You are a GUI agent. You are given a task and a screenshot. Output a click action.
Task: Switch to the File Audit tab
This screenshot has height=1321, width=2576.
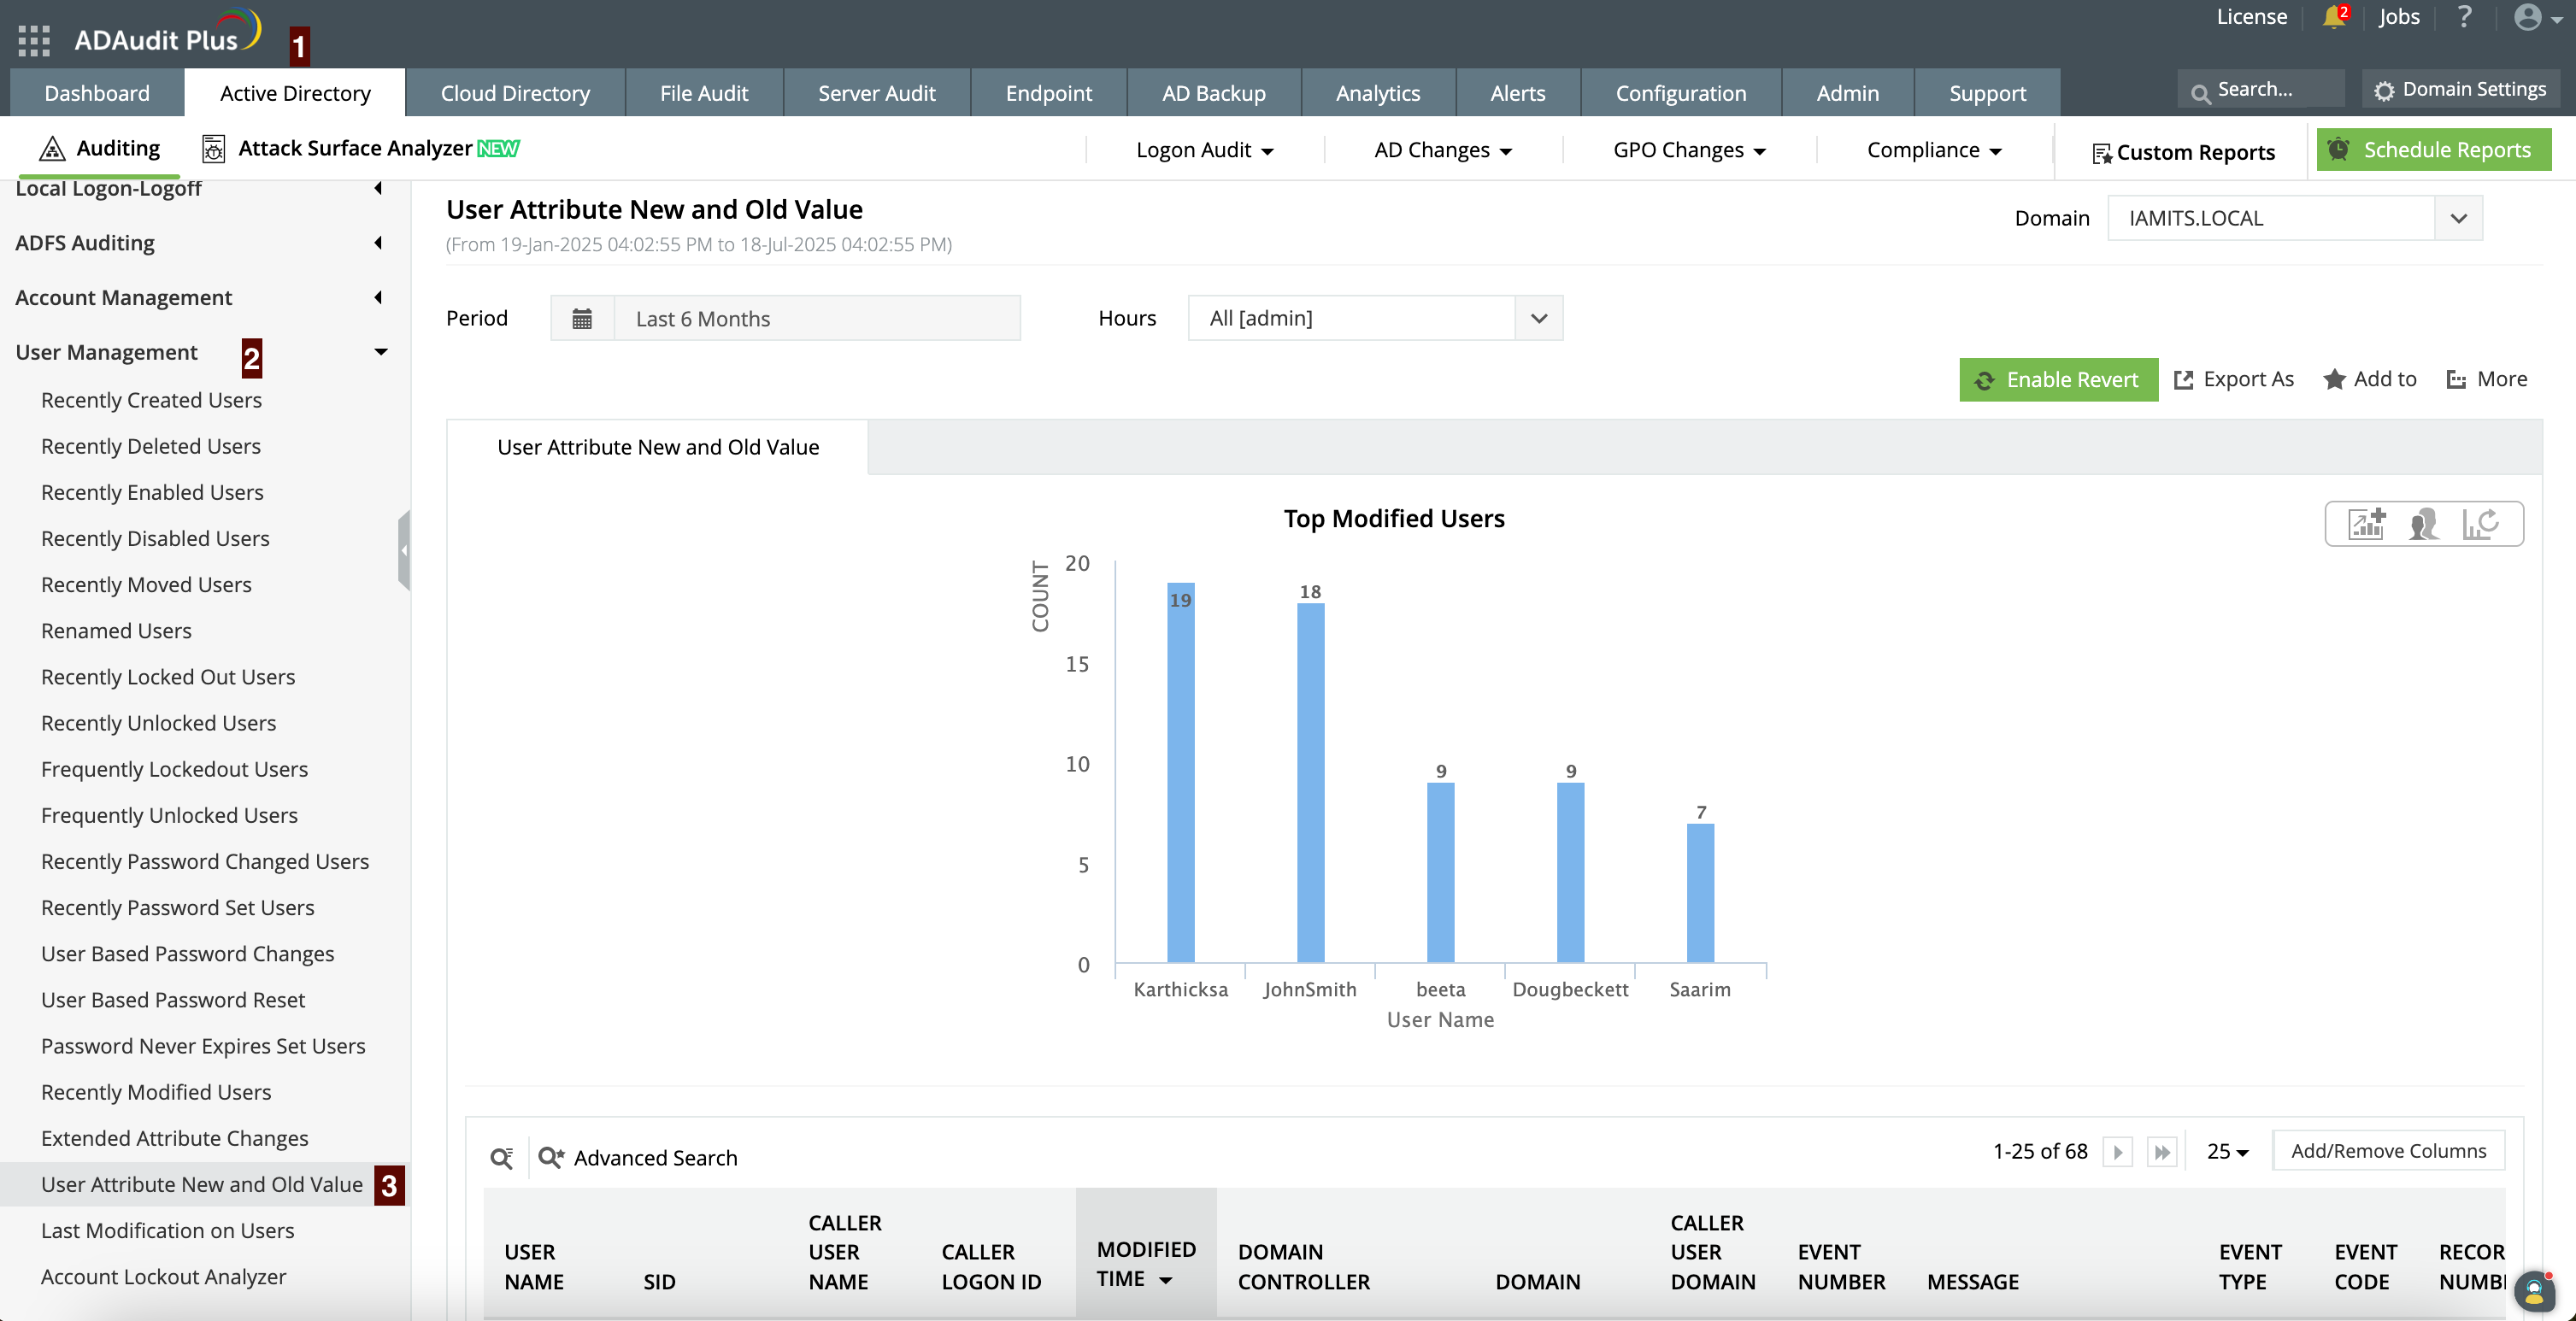(703, 93)
